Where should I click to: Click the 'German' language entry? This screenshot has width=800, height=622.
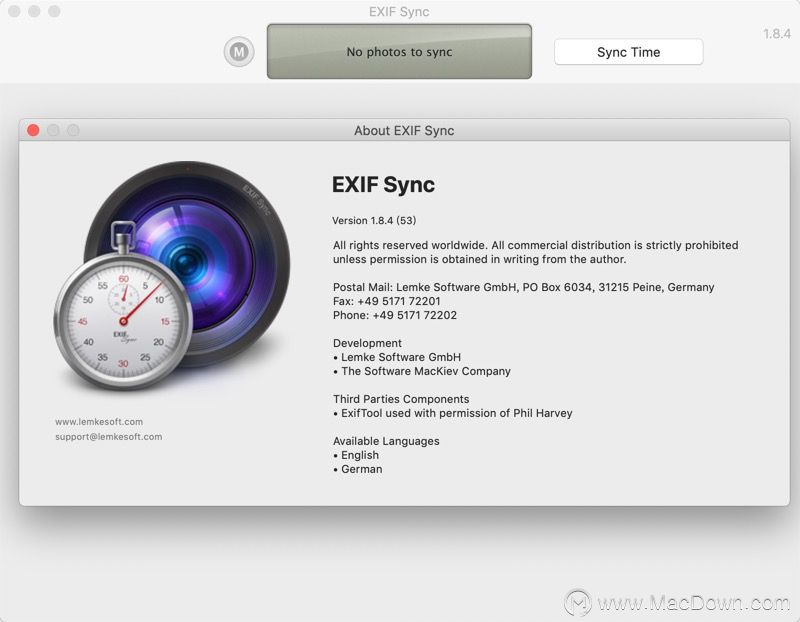(358, 469)
